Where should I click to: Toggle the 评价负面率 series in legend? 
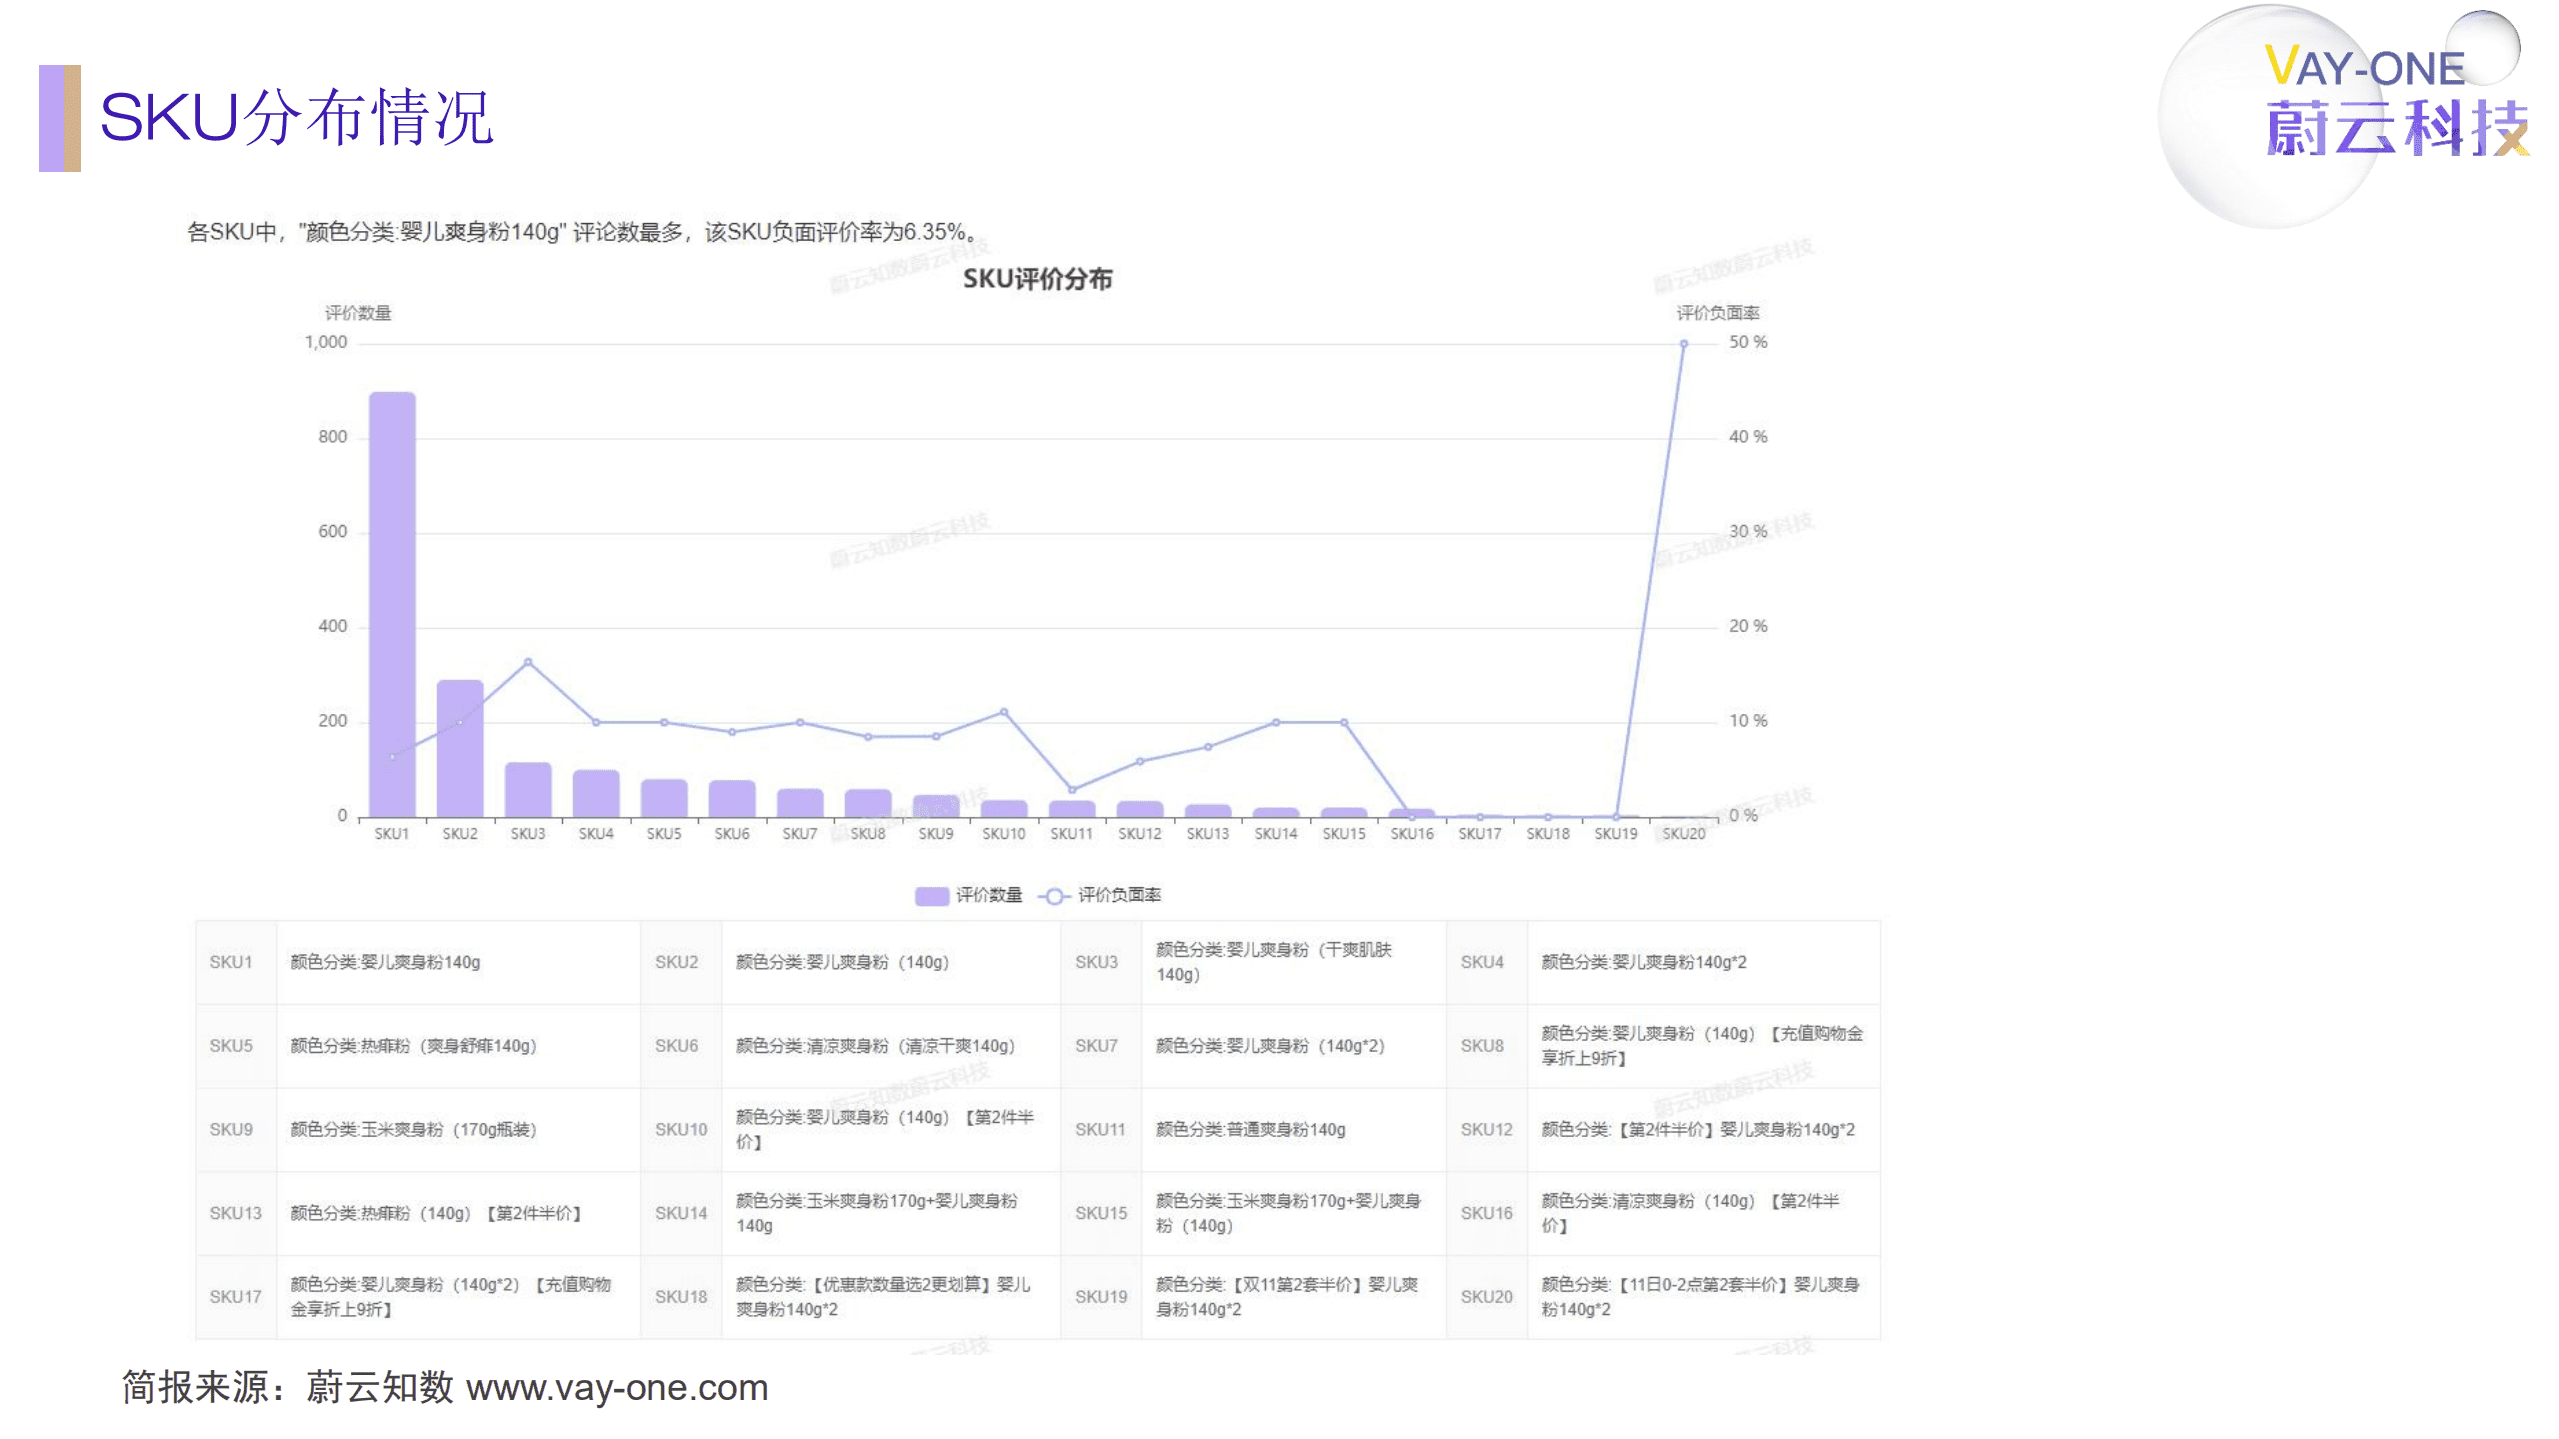click(x=1120, y=895)
